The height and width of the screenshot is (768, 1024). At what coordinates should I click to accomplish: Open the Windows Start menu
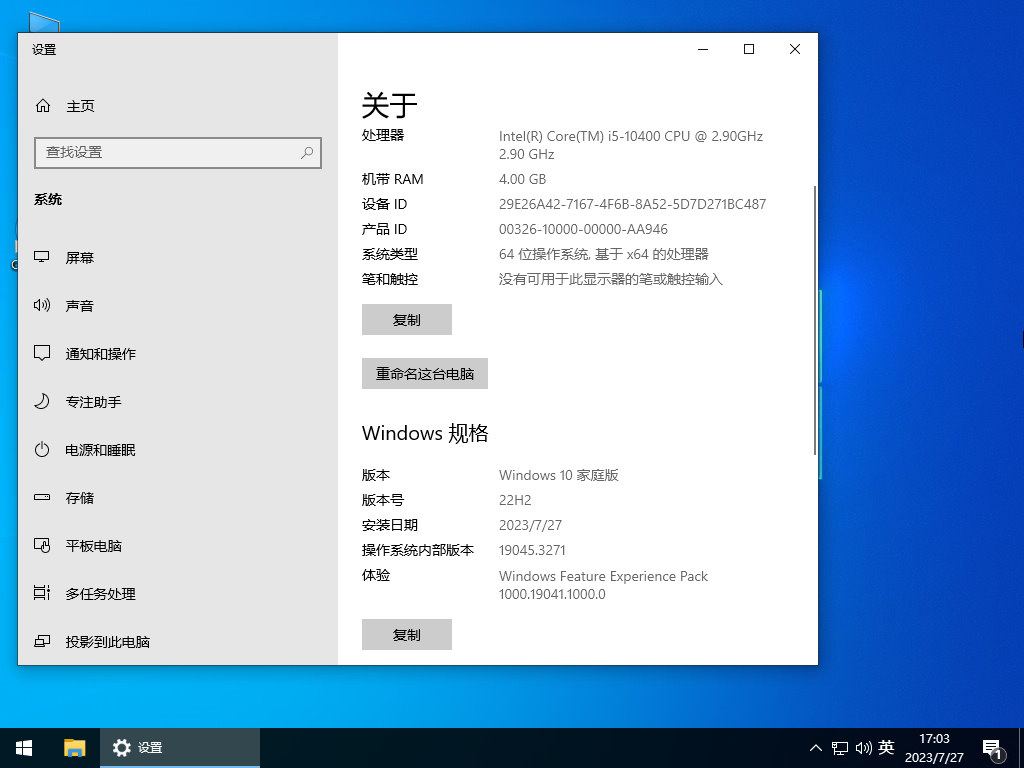coord(23,747)
